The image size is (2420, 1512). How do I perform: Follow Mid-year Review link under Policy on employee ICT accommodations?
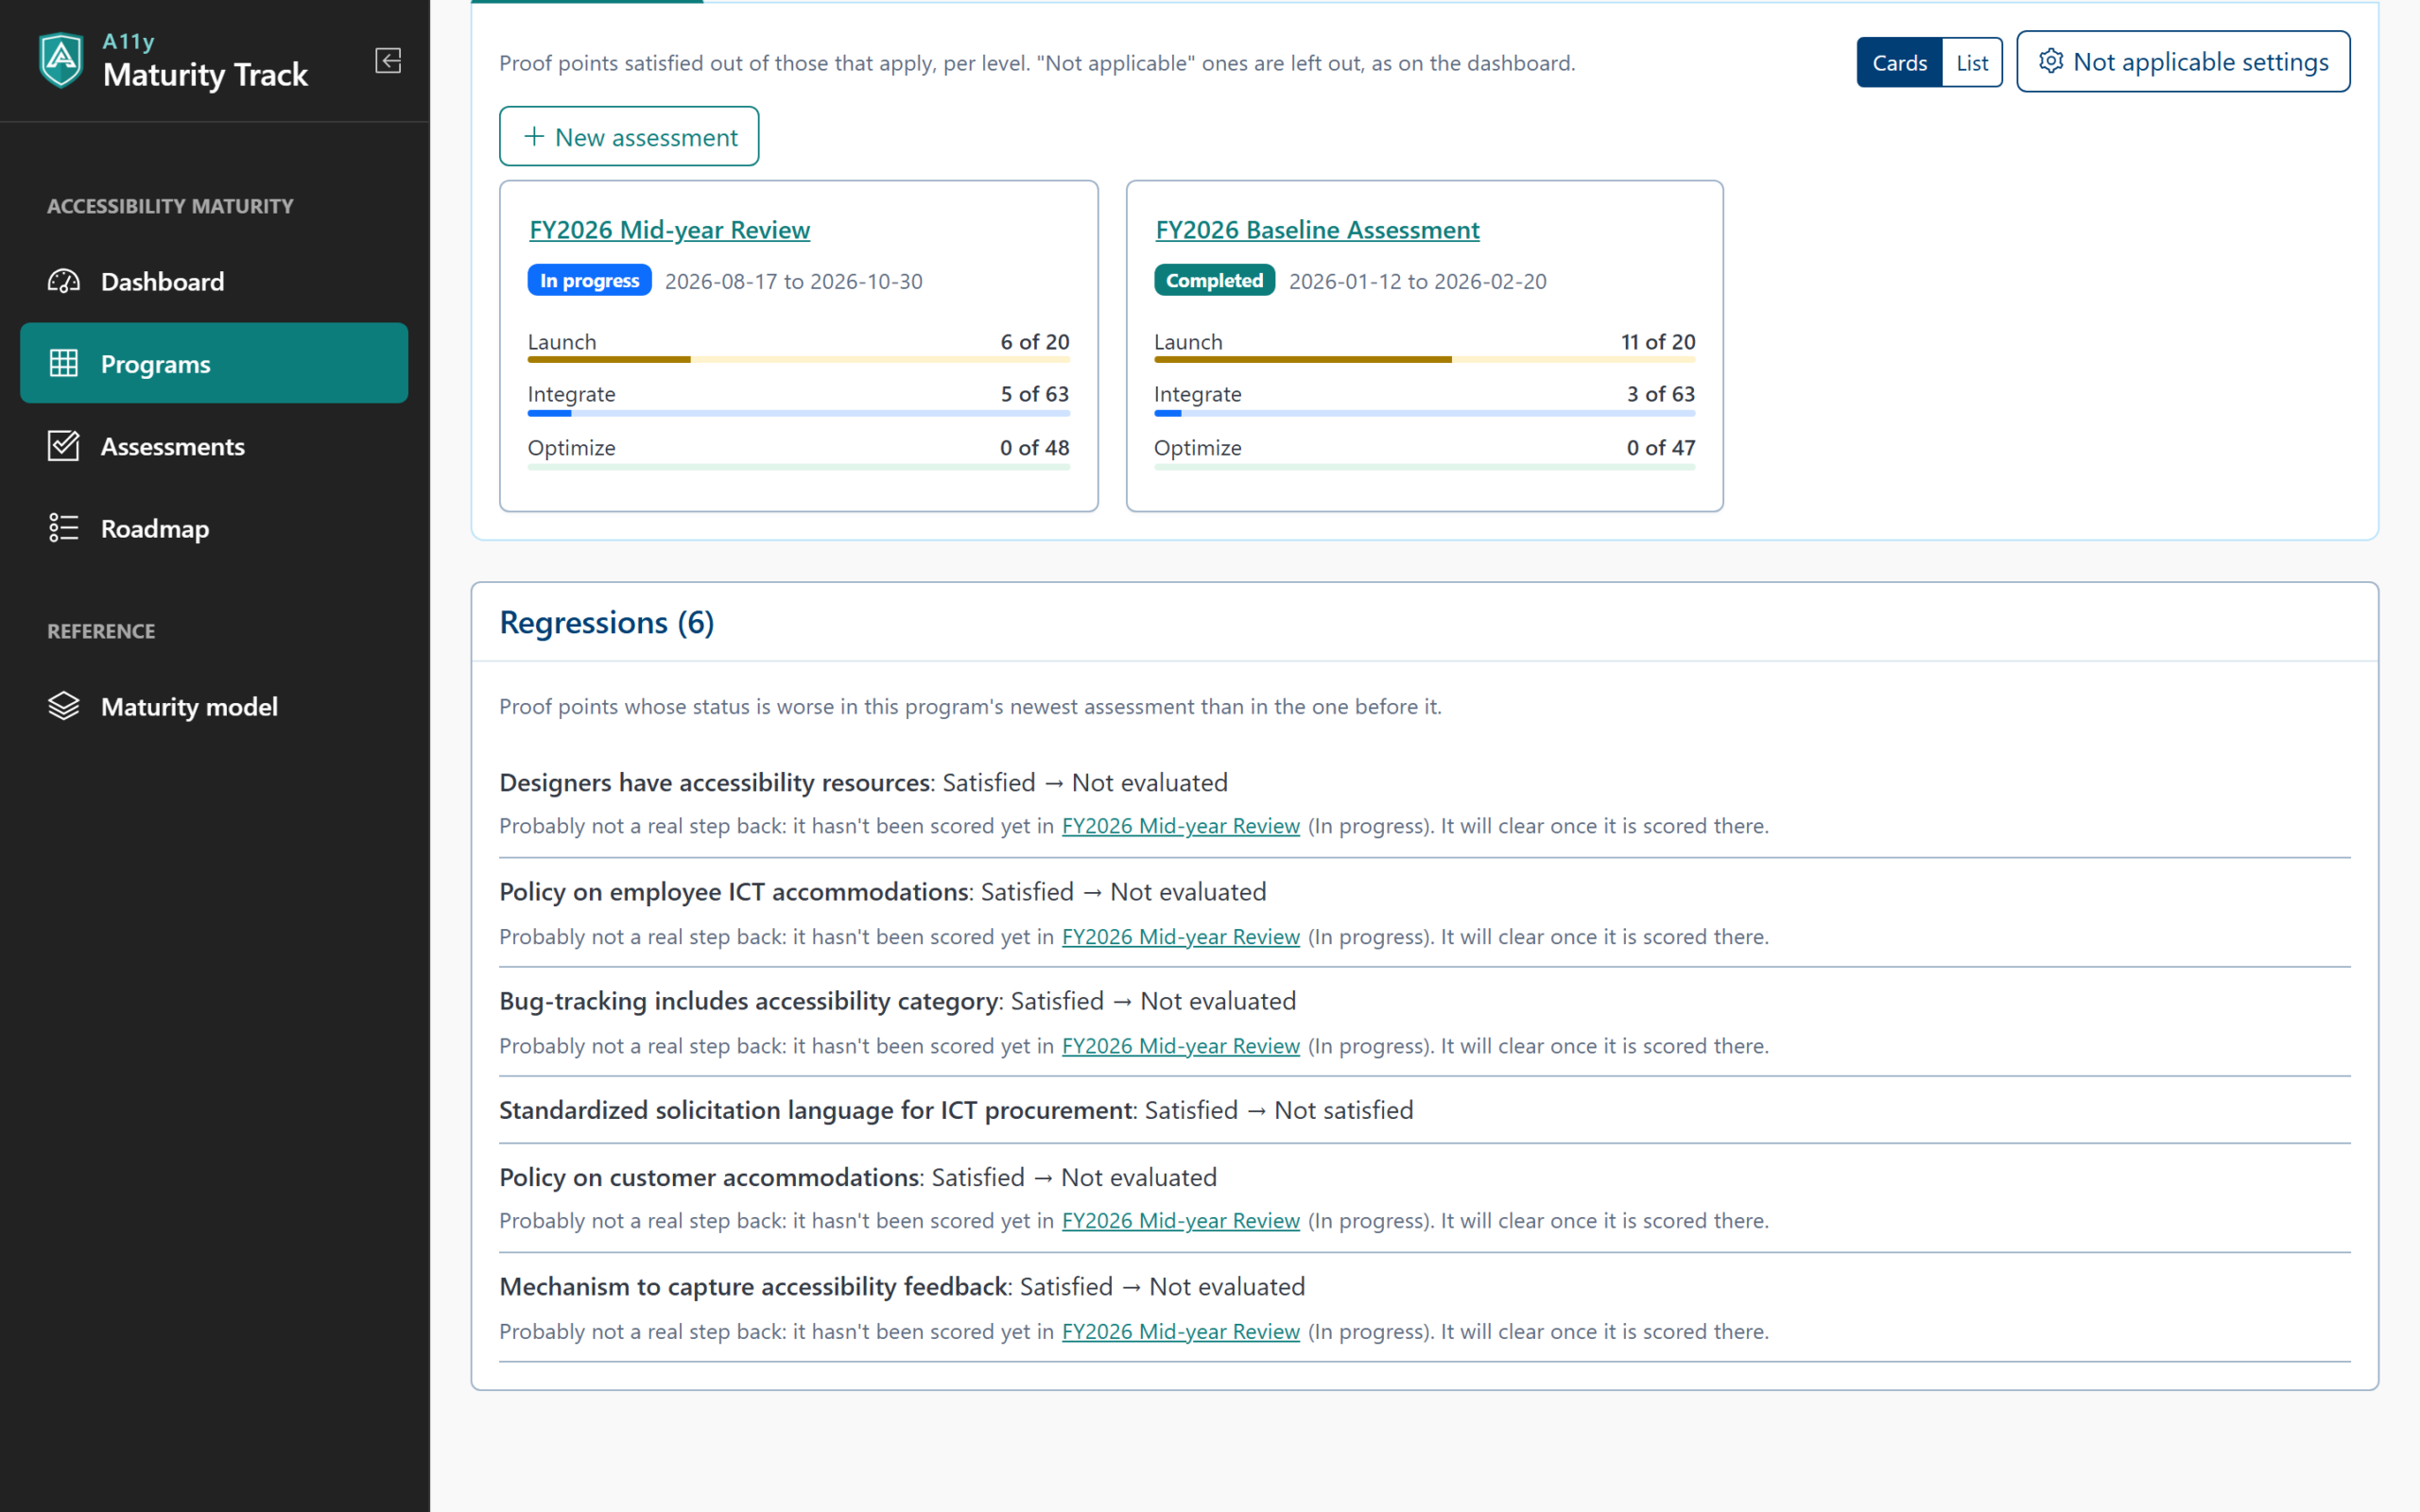point(1180,936)
